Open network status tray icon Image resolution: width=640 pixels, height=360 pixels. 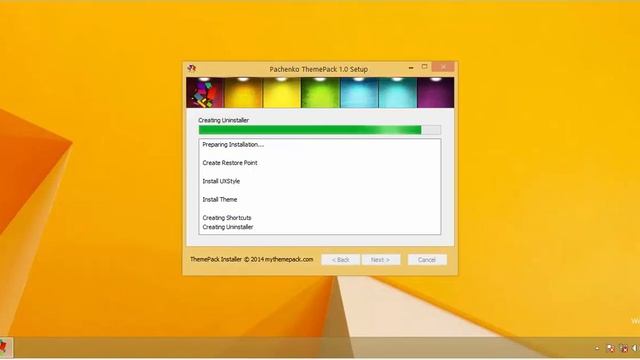pos(624,348)
